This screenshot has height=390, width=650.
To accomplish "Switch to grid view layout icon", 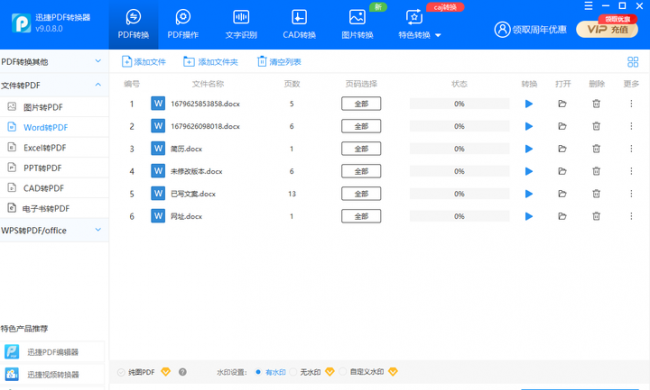I will (633, 62).
